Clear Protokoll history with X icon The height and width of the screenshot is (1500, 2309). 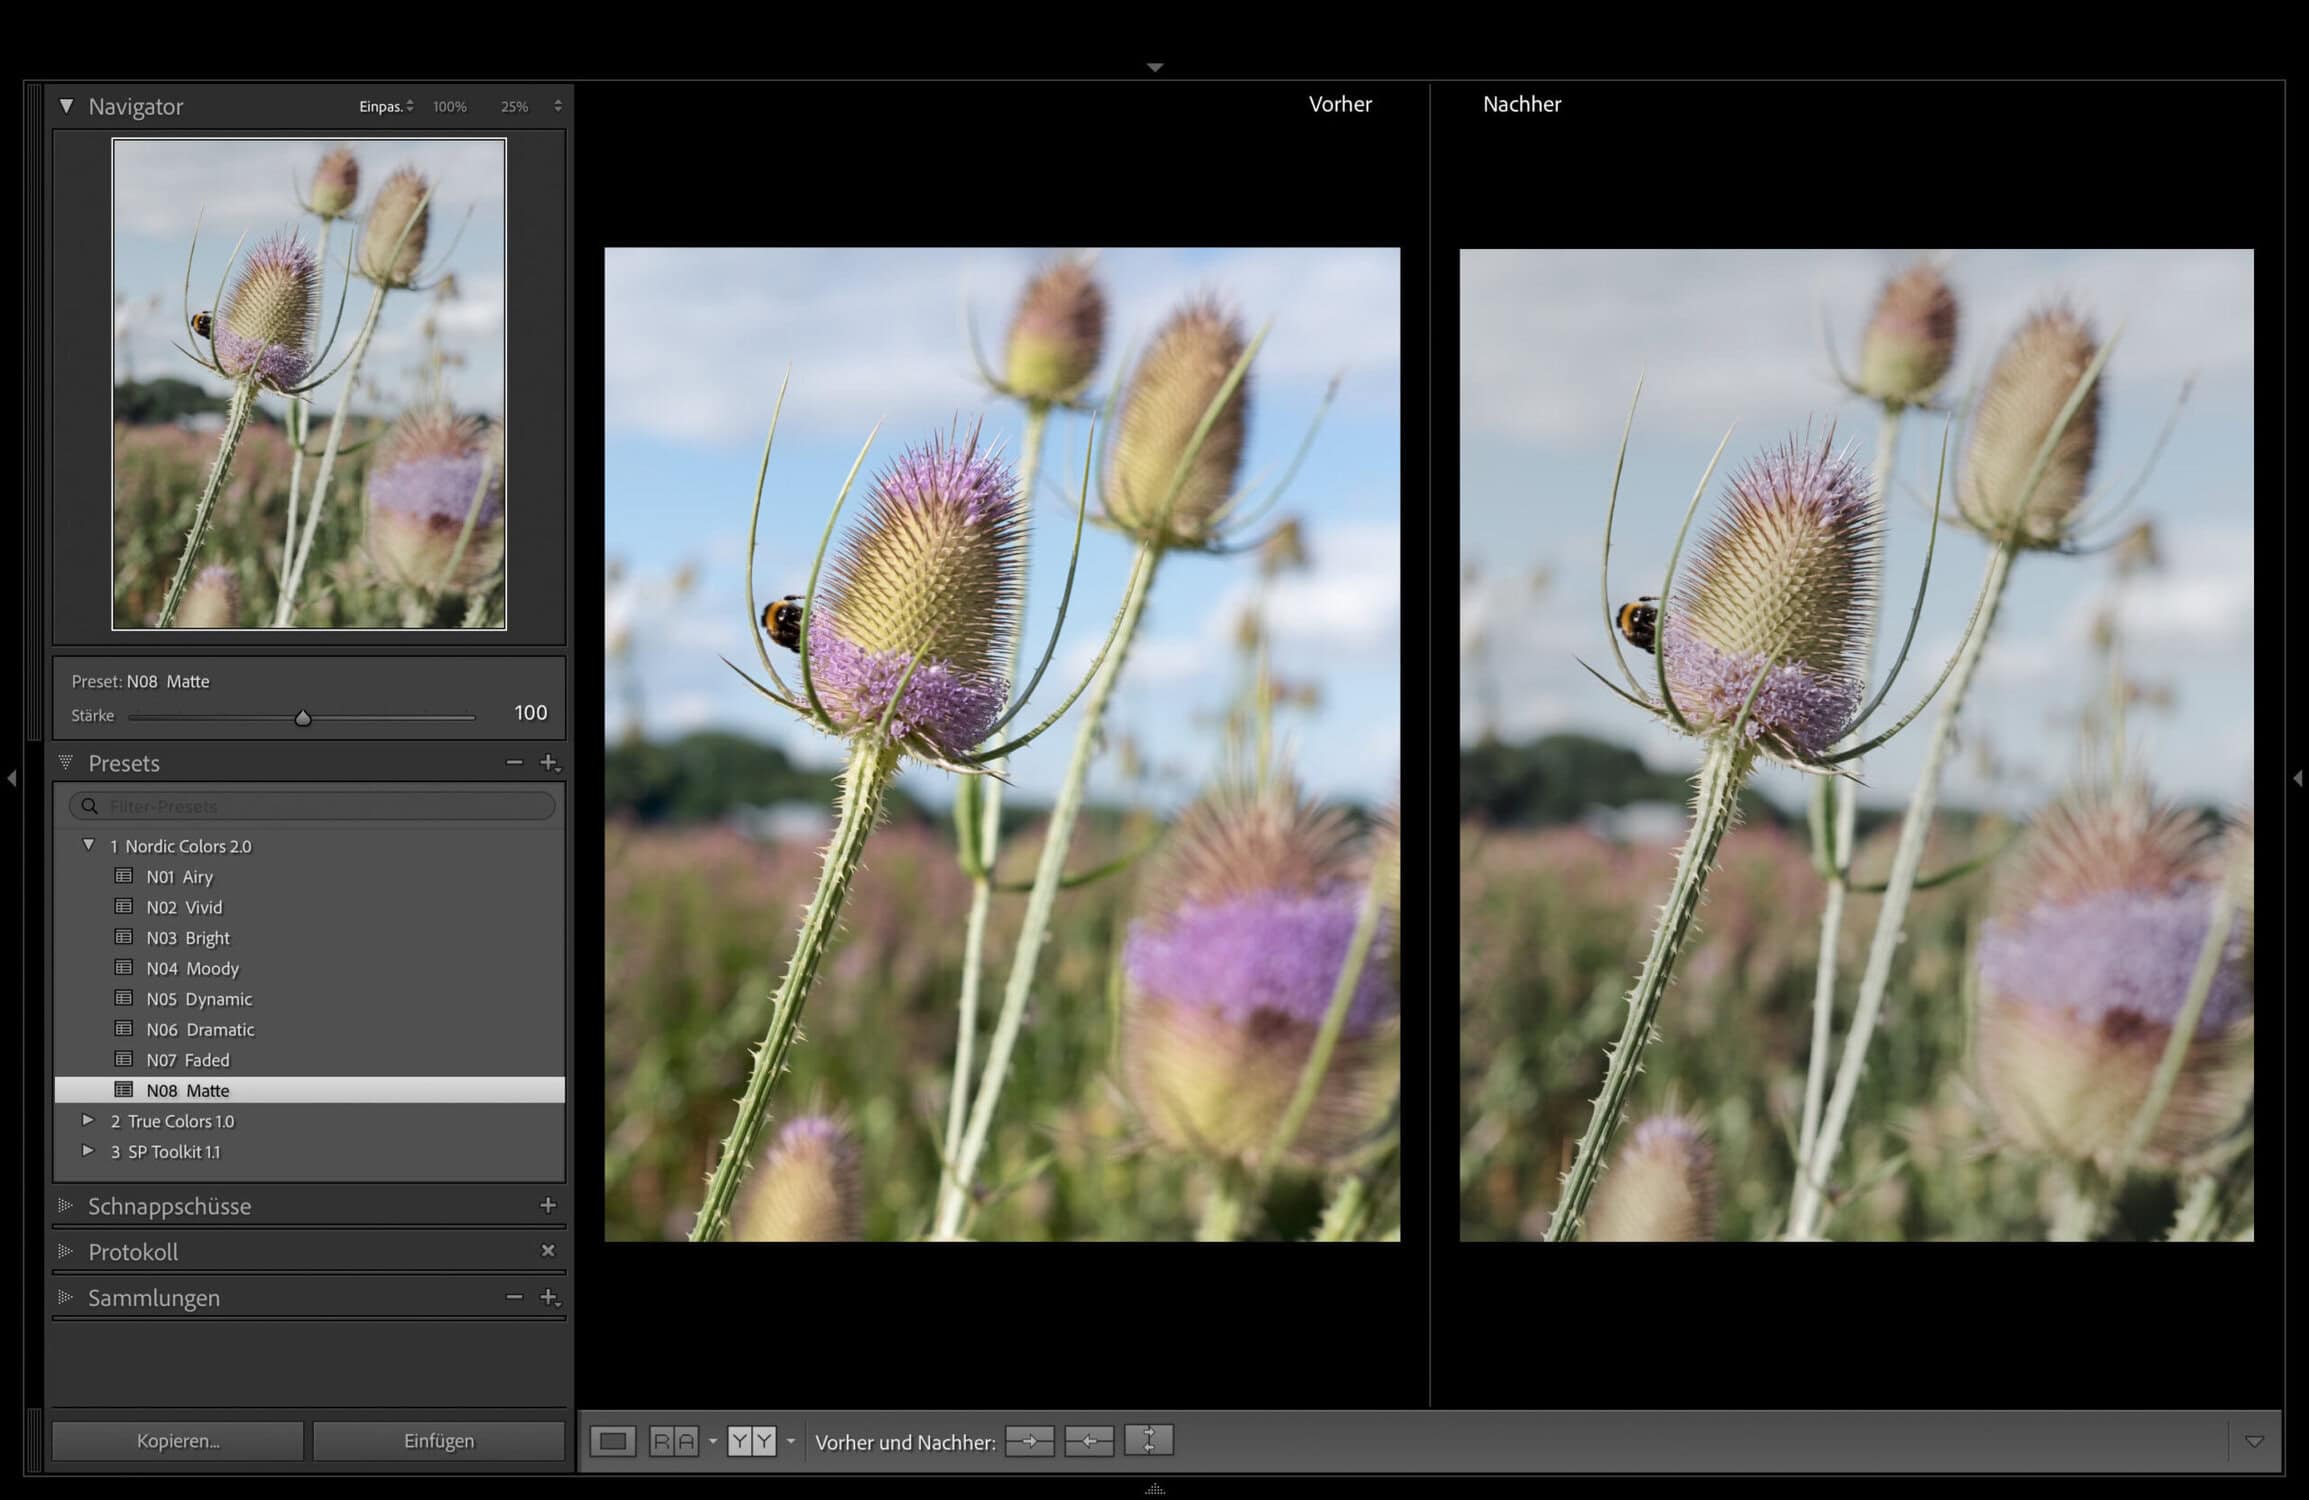[x=547, y=1250]
